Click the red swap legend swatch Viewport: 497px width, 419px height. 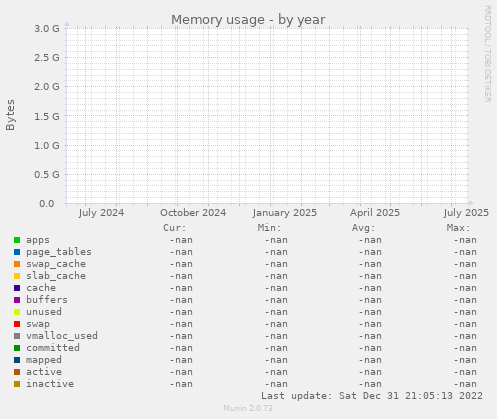click(17, 324)
